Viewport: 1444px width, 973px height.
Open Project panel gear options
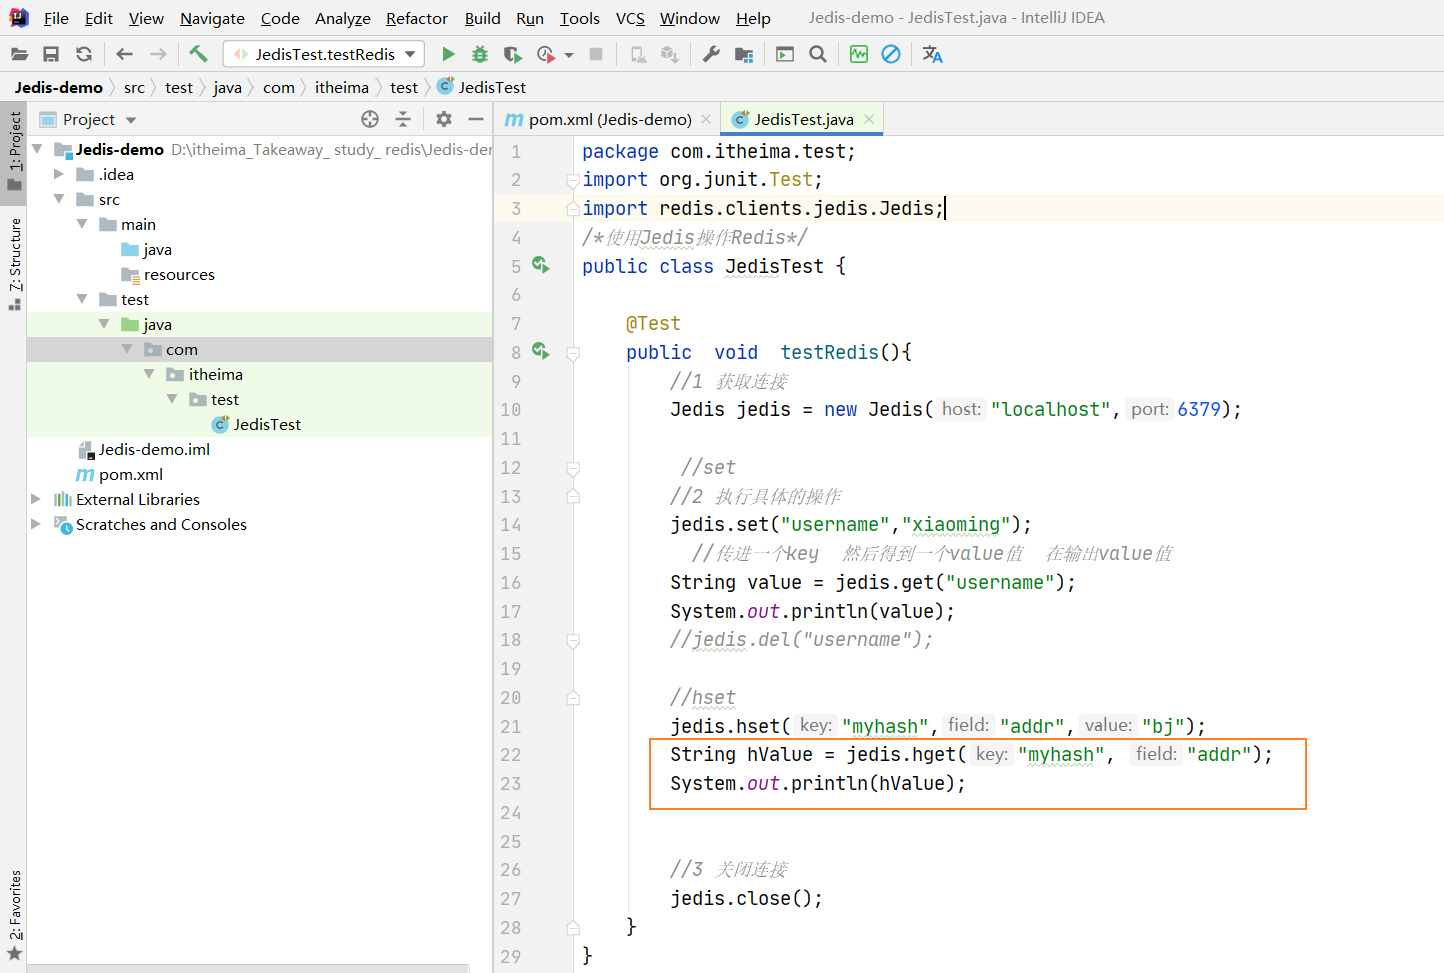pos(444,119)
